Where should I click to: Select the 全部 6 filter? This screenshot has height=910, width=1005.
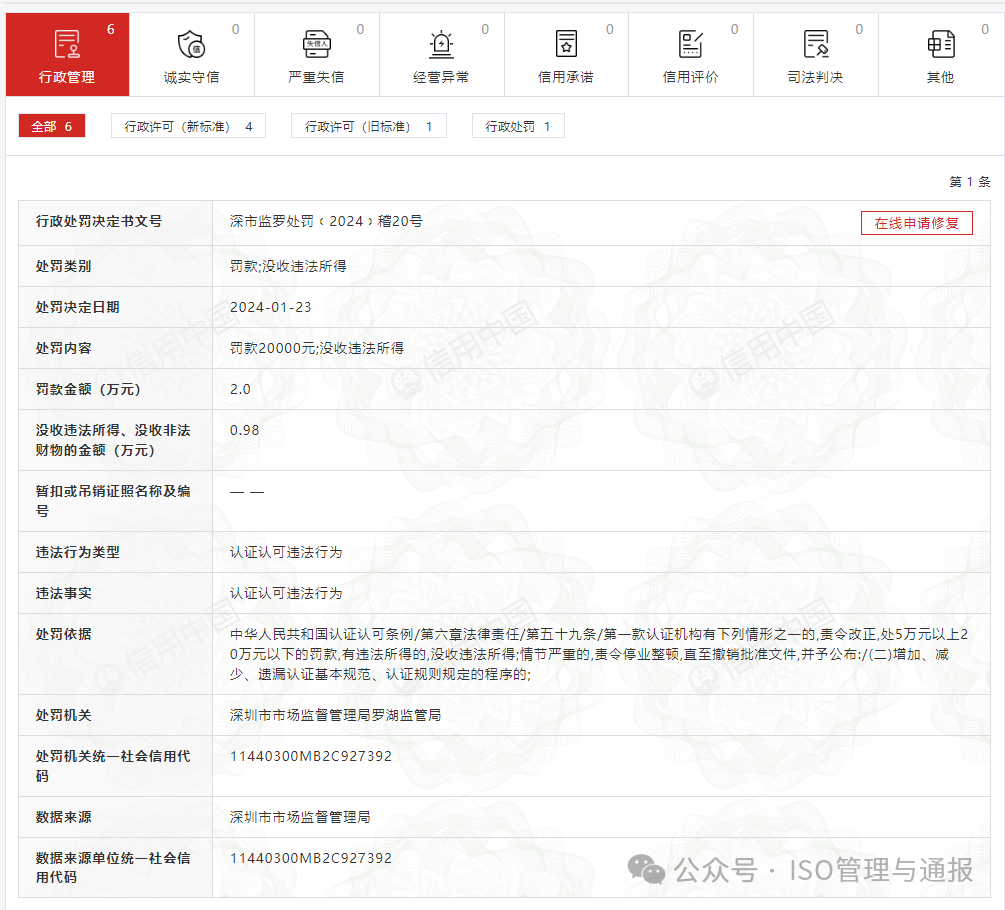coord(52,126)
